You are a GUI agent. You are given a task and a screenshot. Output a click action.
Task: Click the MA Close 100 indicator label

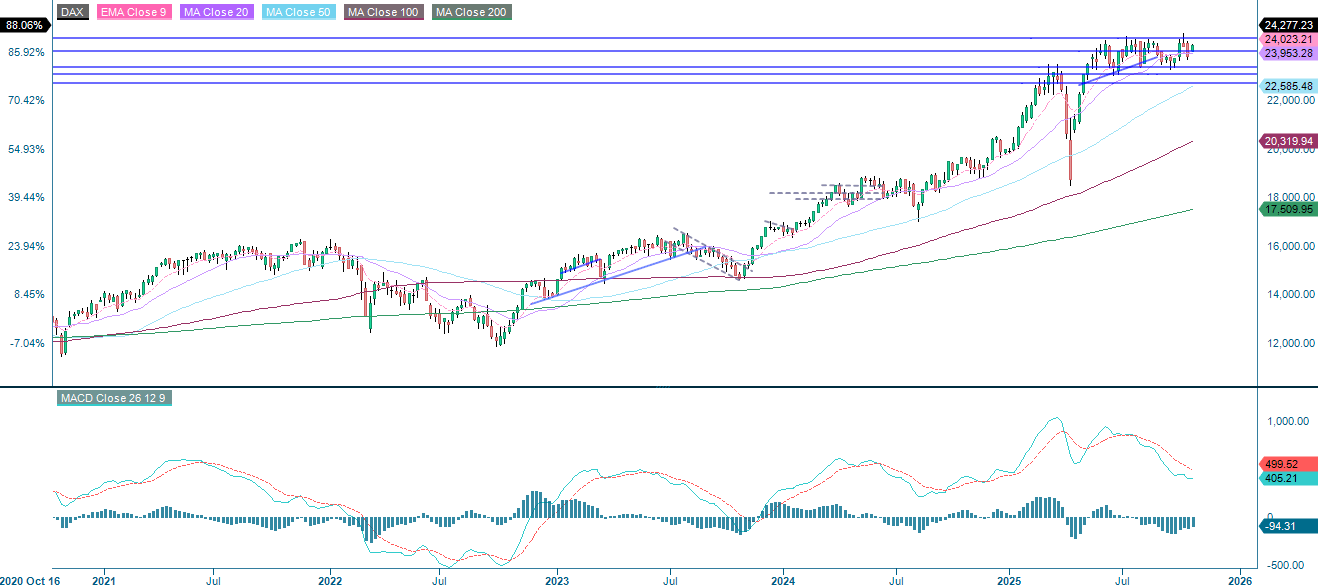[385, 12]
